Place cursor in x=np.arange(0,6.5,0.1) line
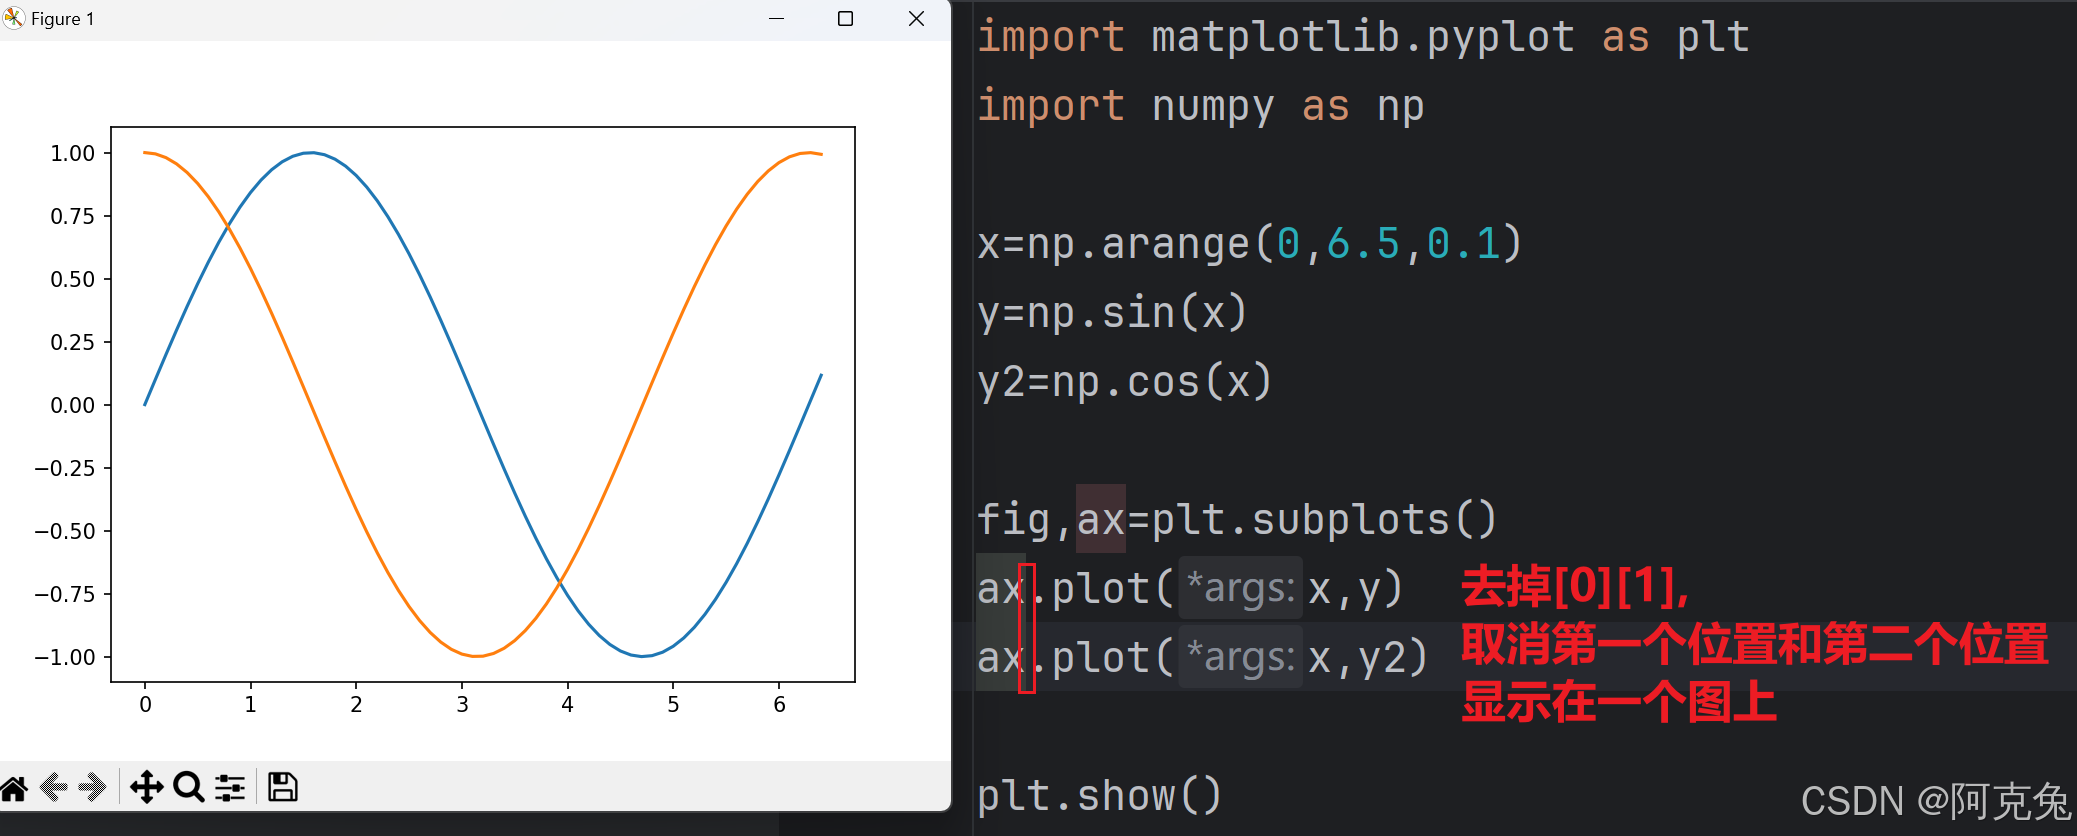The height and width of the screenshot is (836, 2077). click(1249, 244)
